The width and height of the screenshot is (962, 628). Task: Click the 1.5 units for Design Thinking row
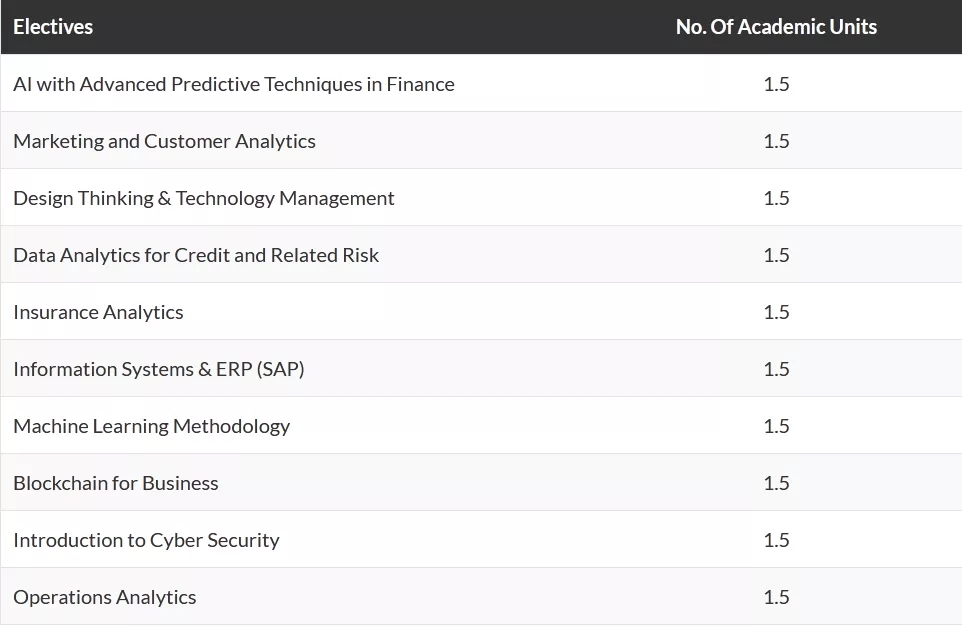(x=776, y=198)
